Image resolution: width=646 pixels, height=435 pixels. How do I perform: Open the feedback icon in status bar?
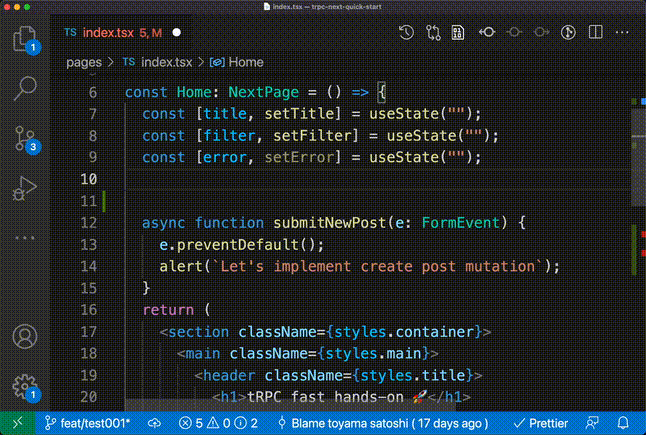[592, 423]
